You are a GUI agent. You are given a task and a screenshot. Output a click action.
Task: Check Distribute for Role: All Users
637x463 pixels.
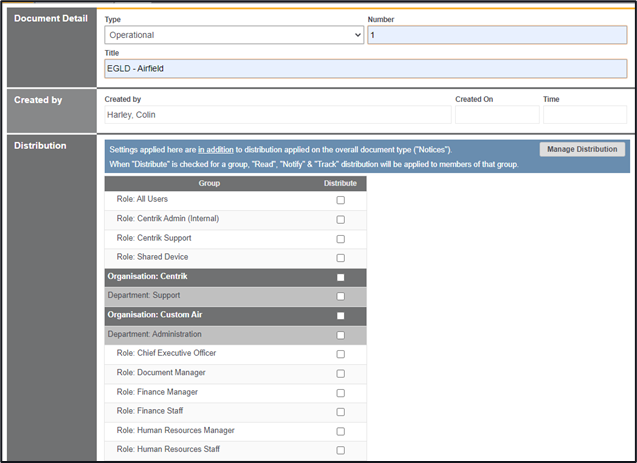340,200
